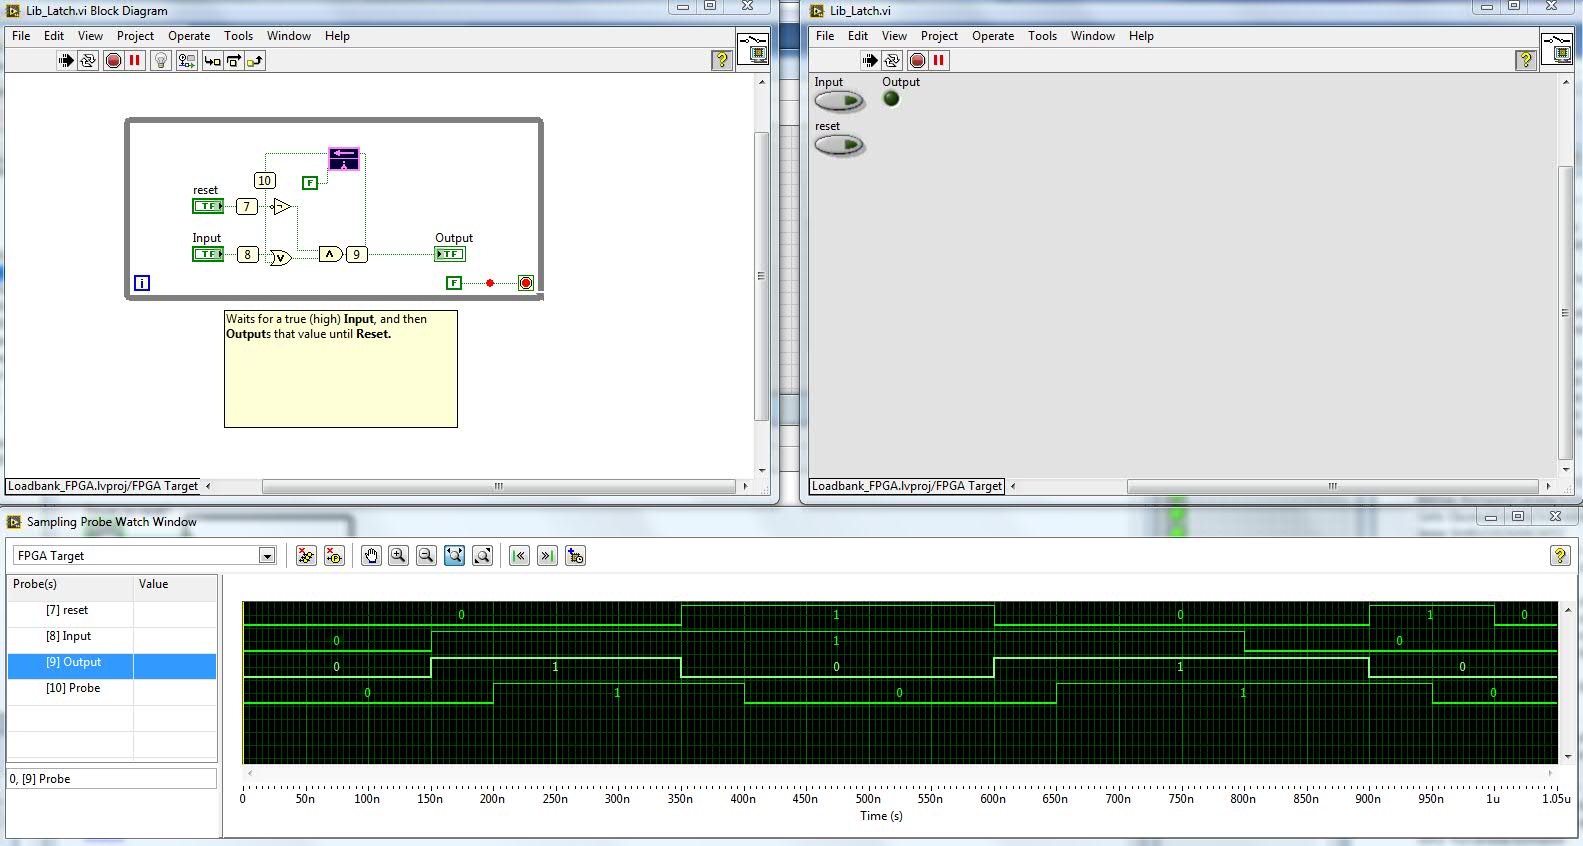Click the Step Over button
This screenshot has height=846, width=1583.
coord(233,61)
